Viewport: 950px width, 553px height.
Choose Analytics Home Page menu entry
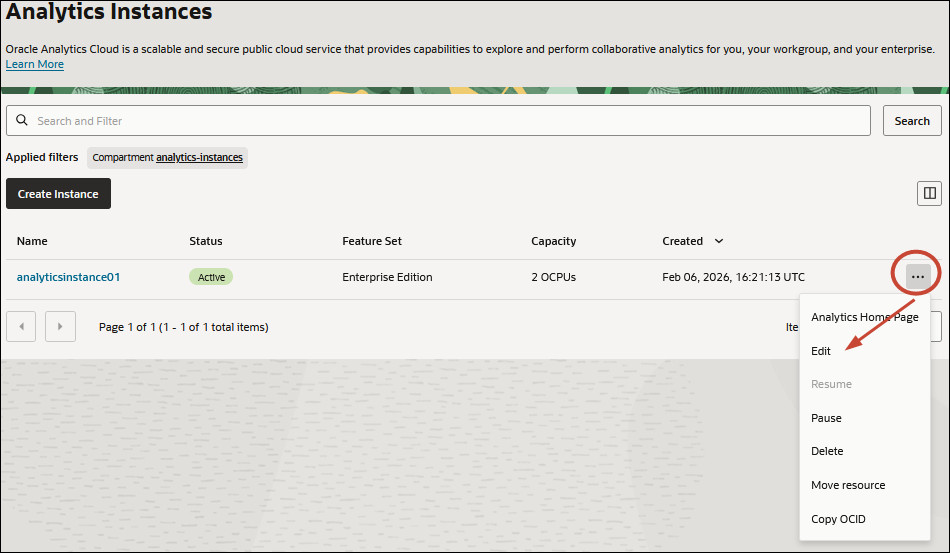point(864,317)
